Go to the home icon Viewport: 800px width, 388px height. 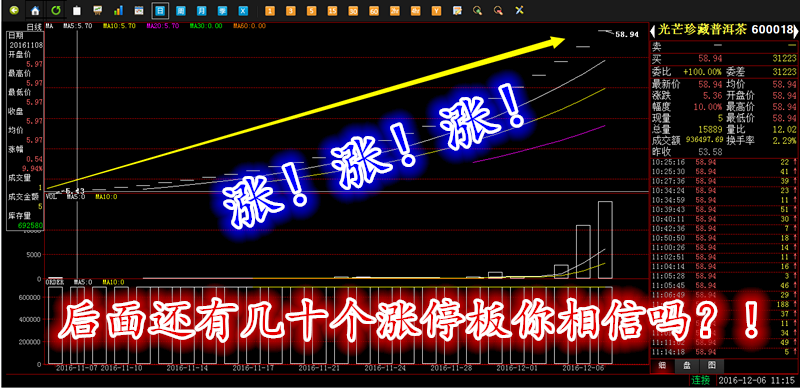point(35,10)
